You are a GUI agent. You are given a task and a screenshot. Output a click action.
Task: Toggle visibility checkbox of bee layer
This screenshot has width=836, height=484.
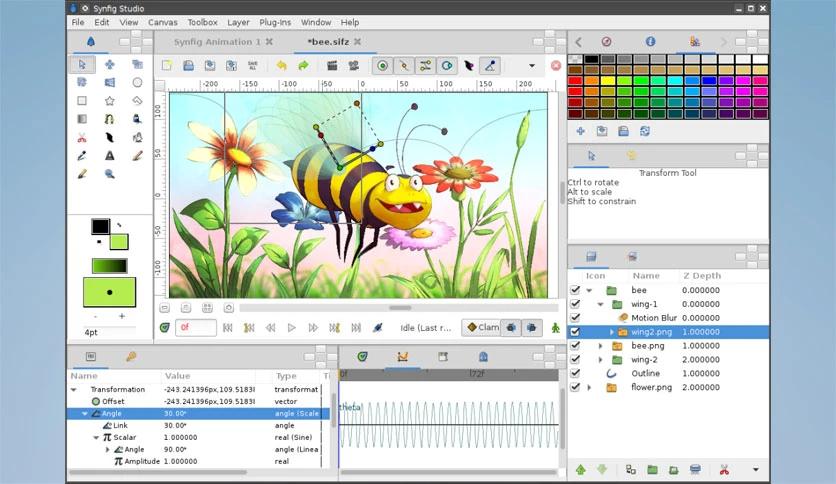575,290
